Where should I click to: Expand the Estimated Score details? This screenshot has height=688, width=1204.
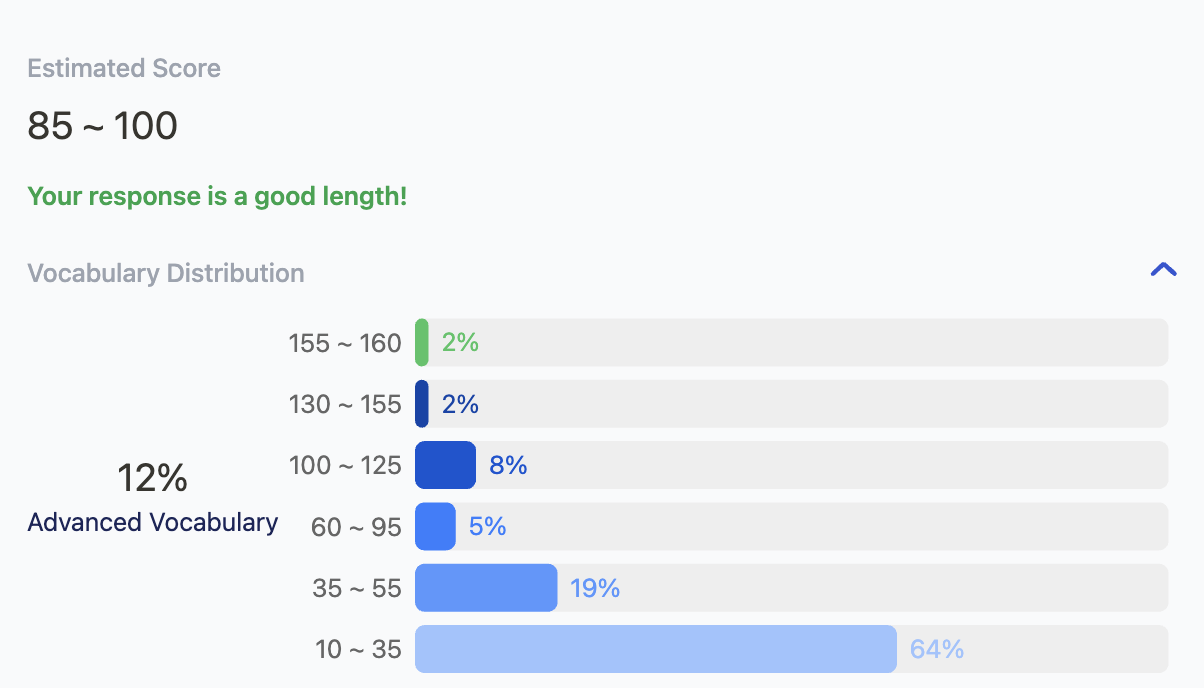(124, 68)
